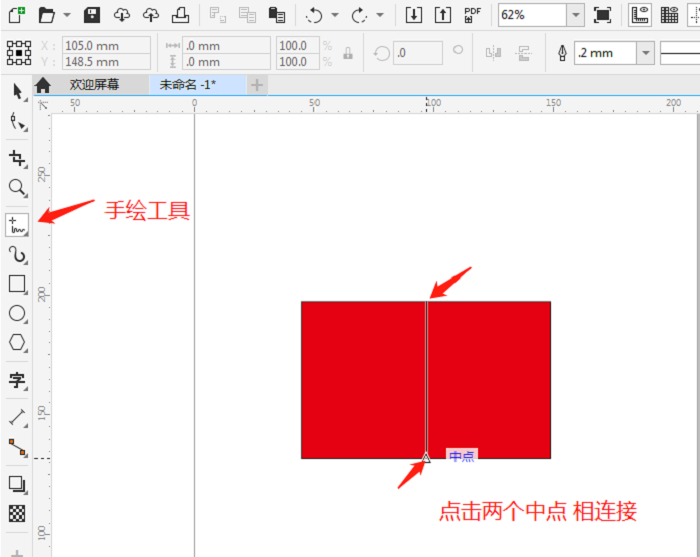Select the Parallel Dimension tool

pos(17,418)
